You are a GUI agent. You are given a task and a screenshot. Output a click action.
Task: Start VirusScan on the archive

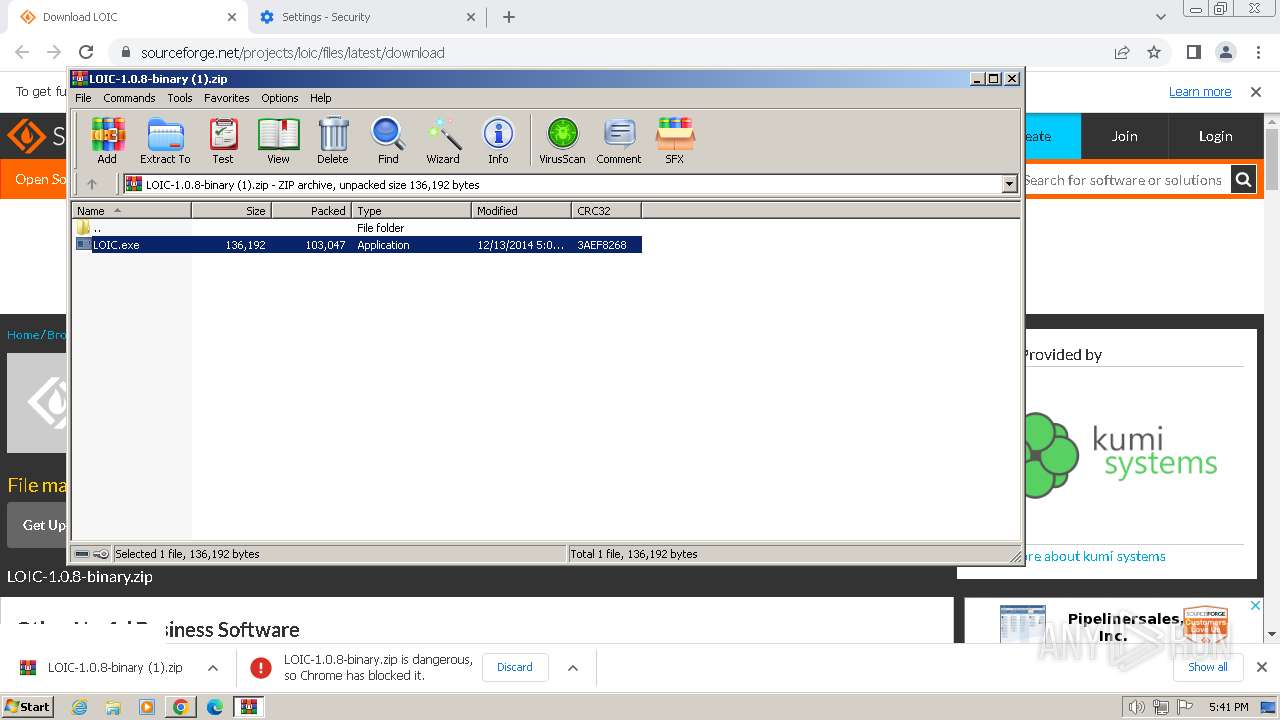(562, 140)
